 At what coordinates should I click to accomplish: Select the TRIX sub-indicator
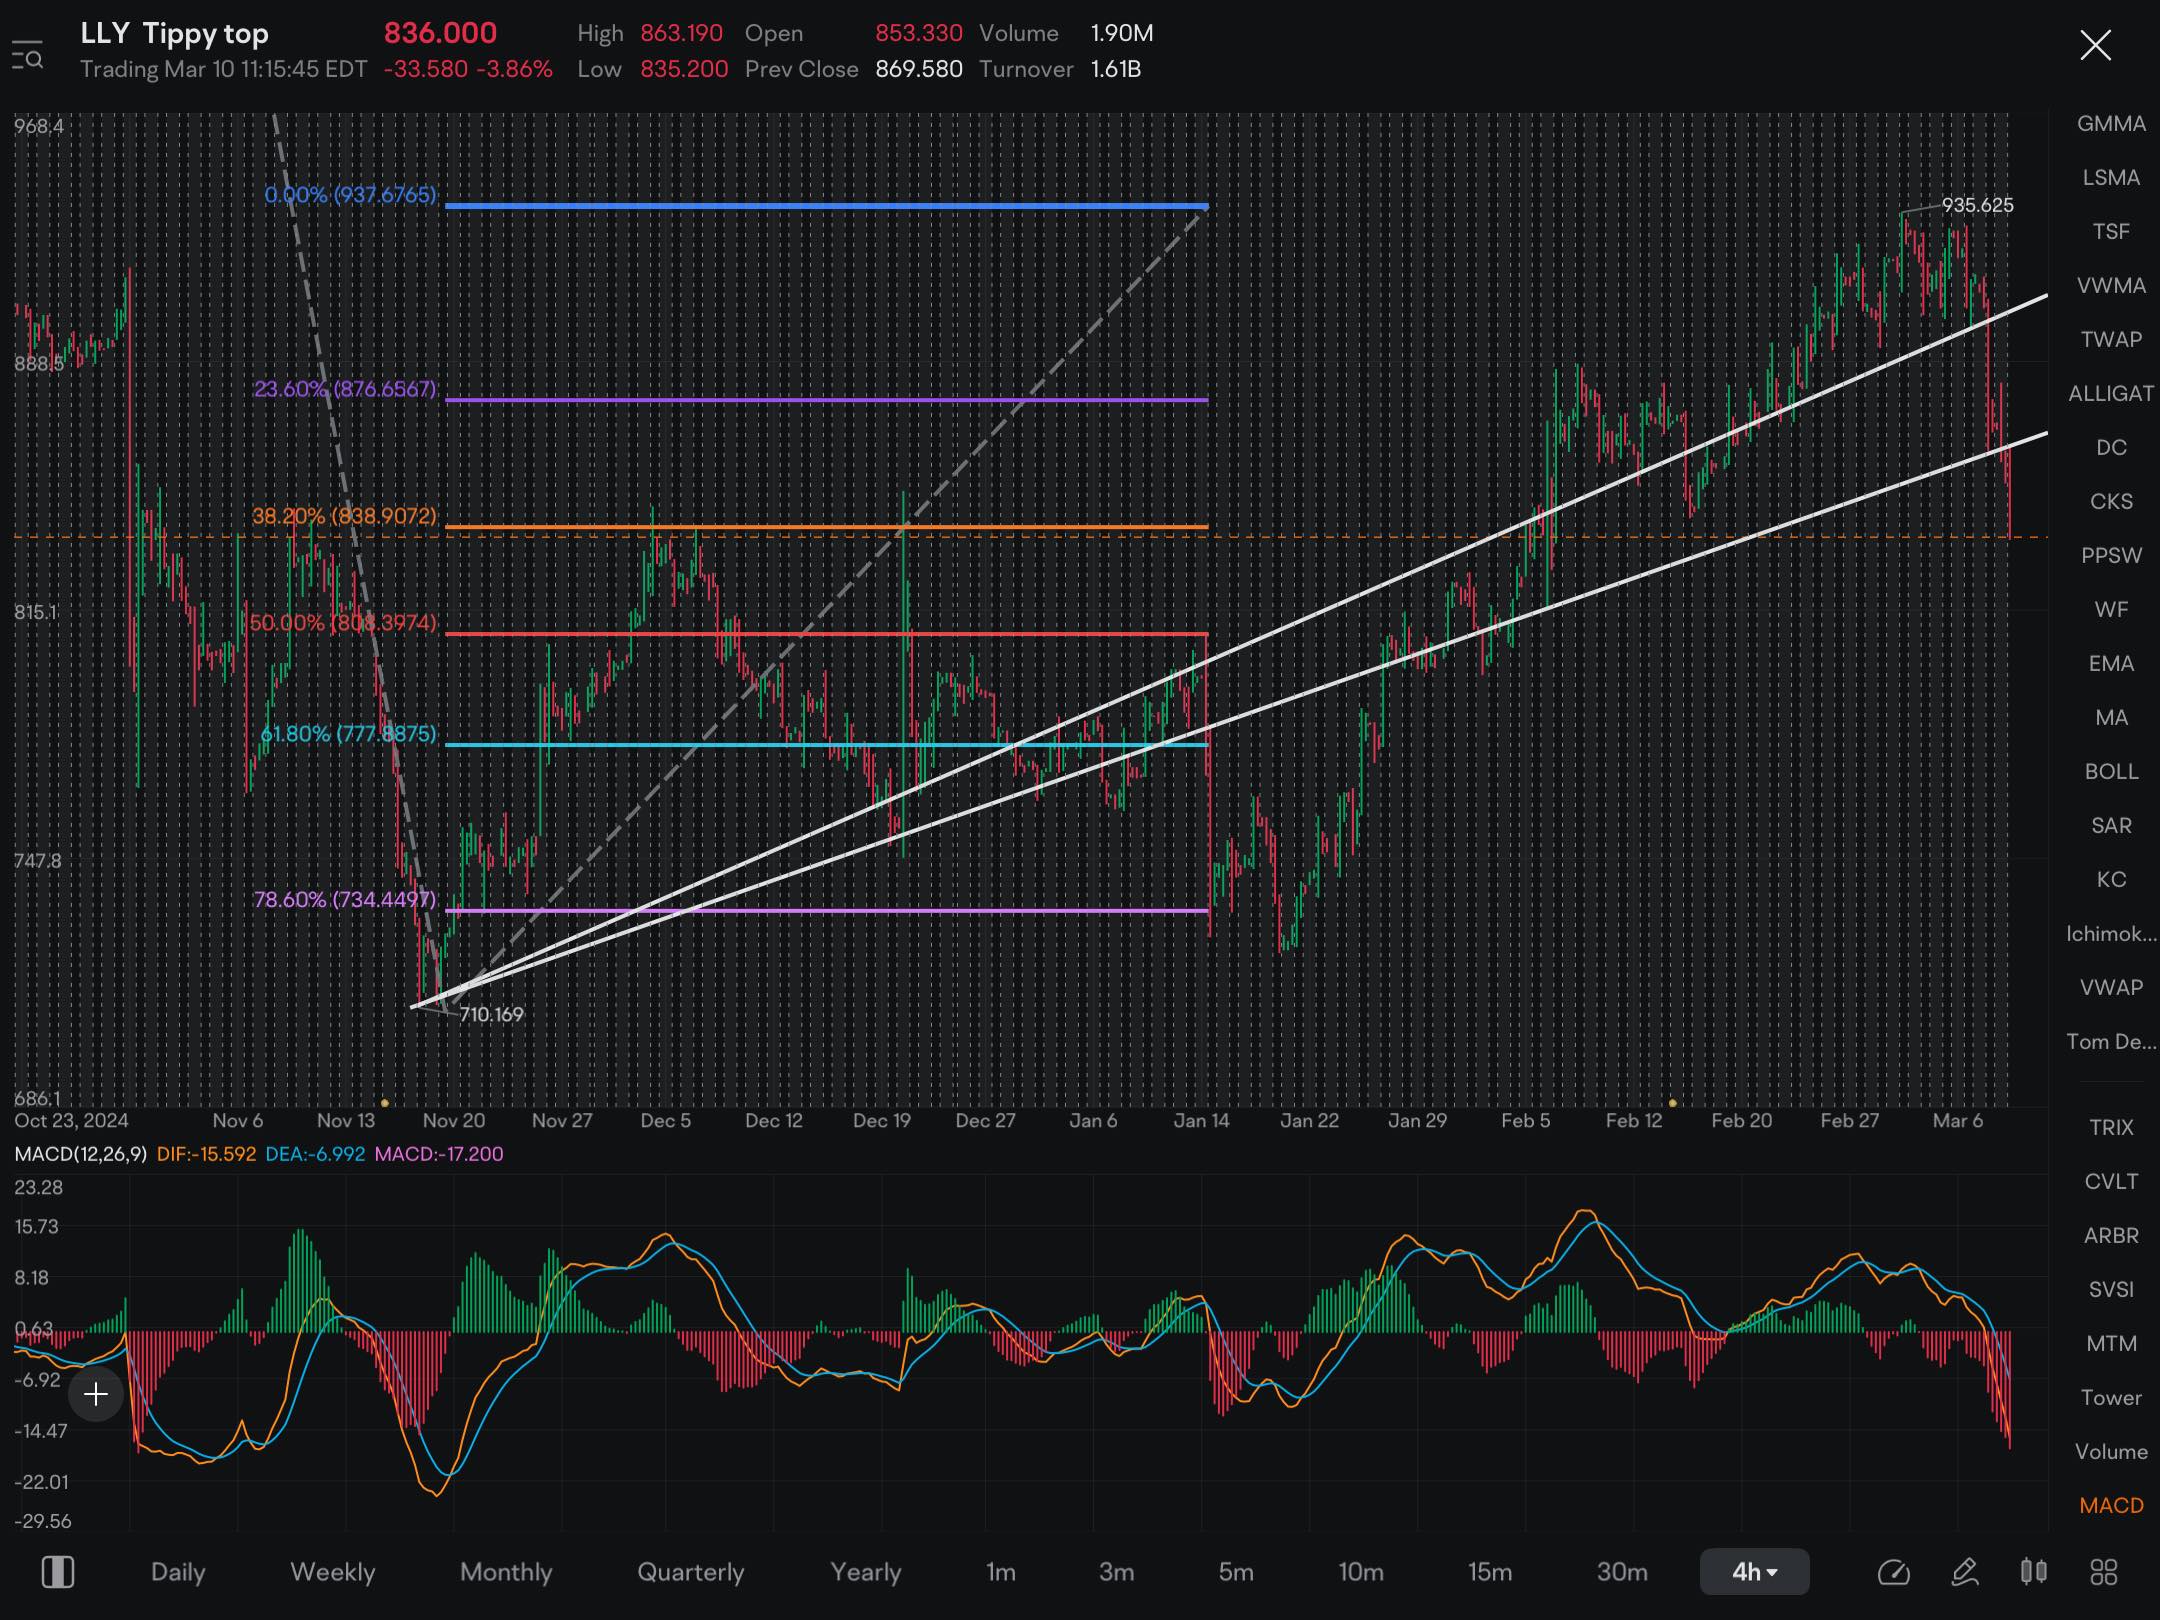[x=2111, y=1128]
